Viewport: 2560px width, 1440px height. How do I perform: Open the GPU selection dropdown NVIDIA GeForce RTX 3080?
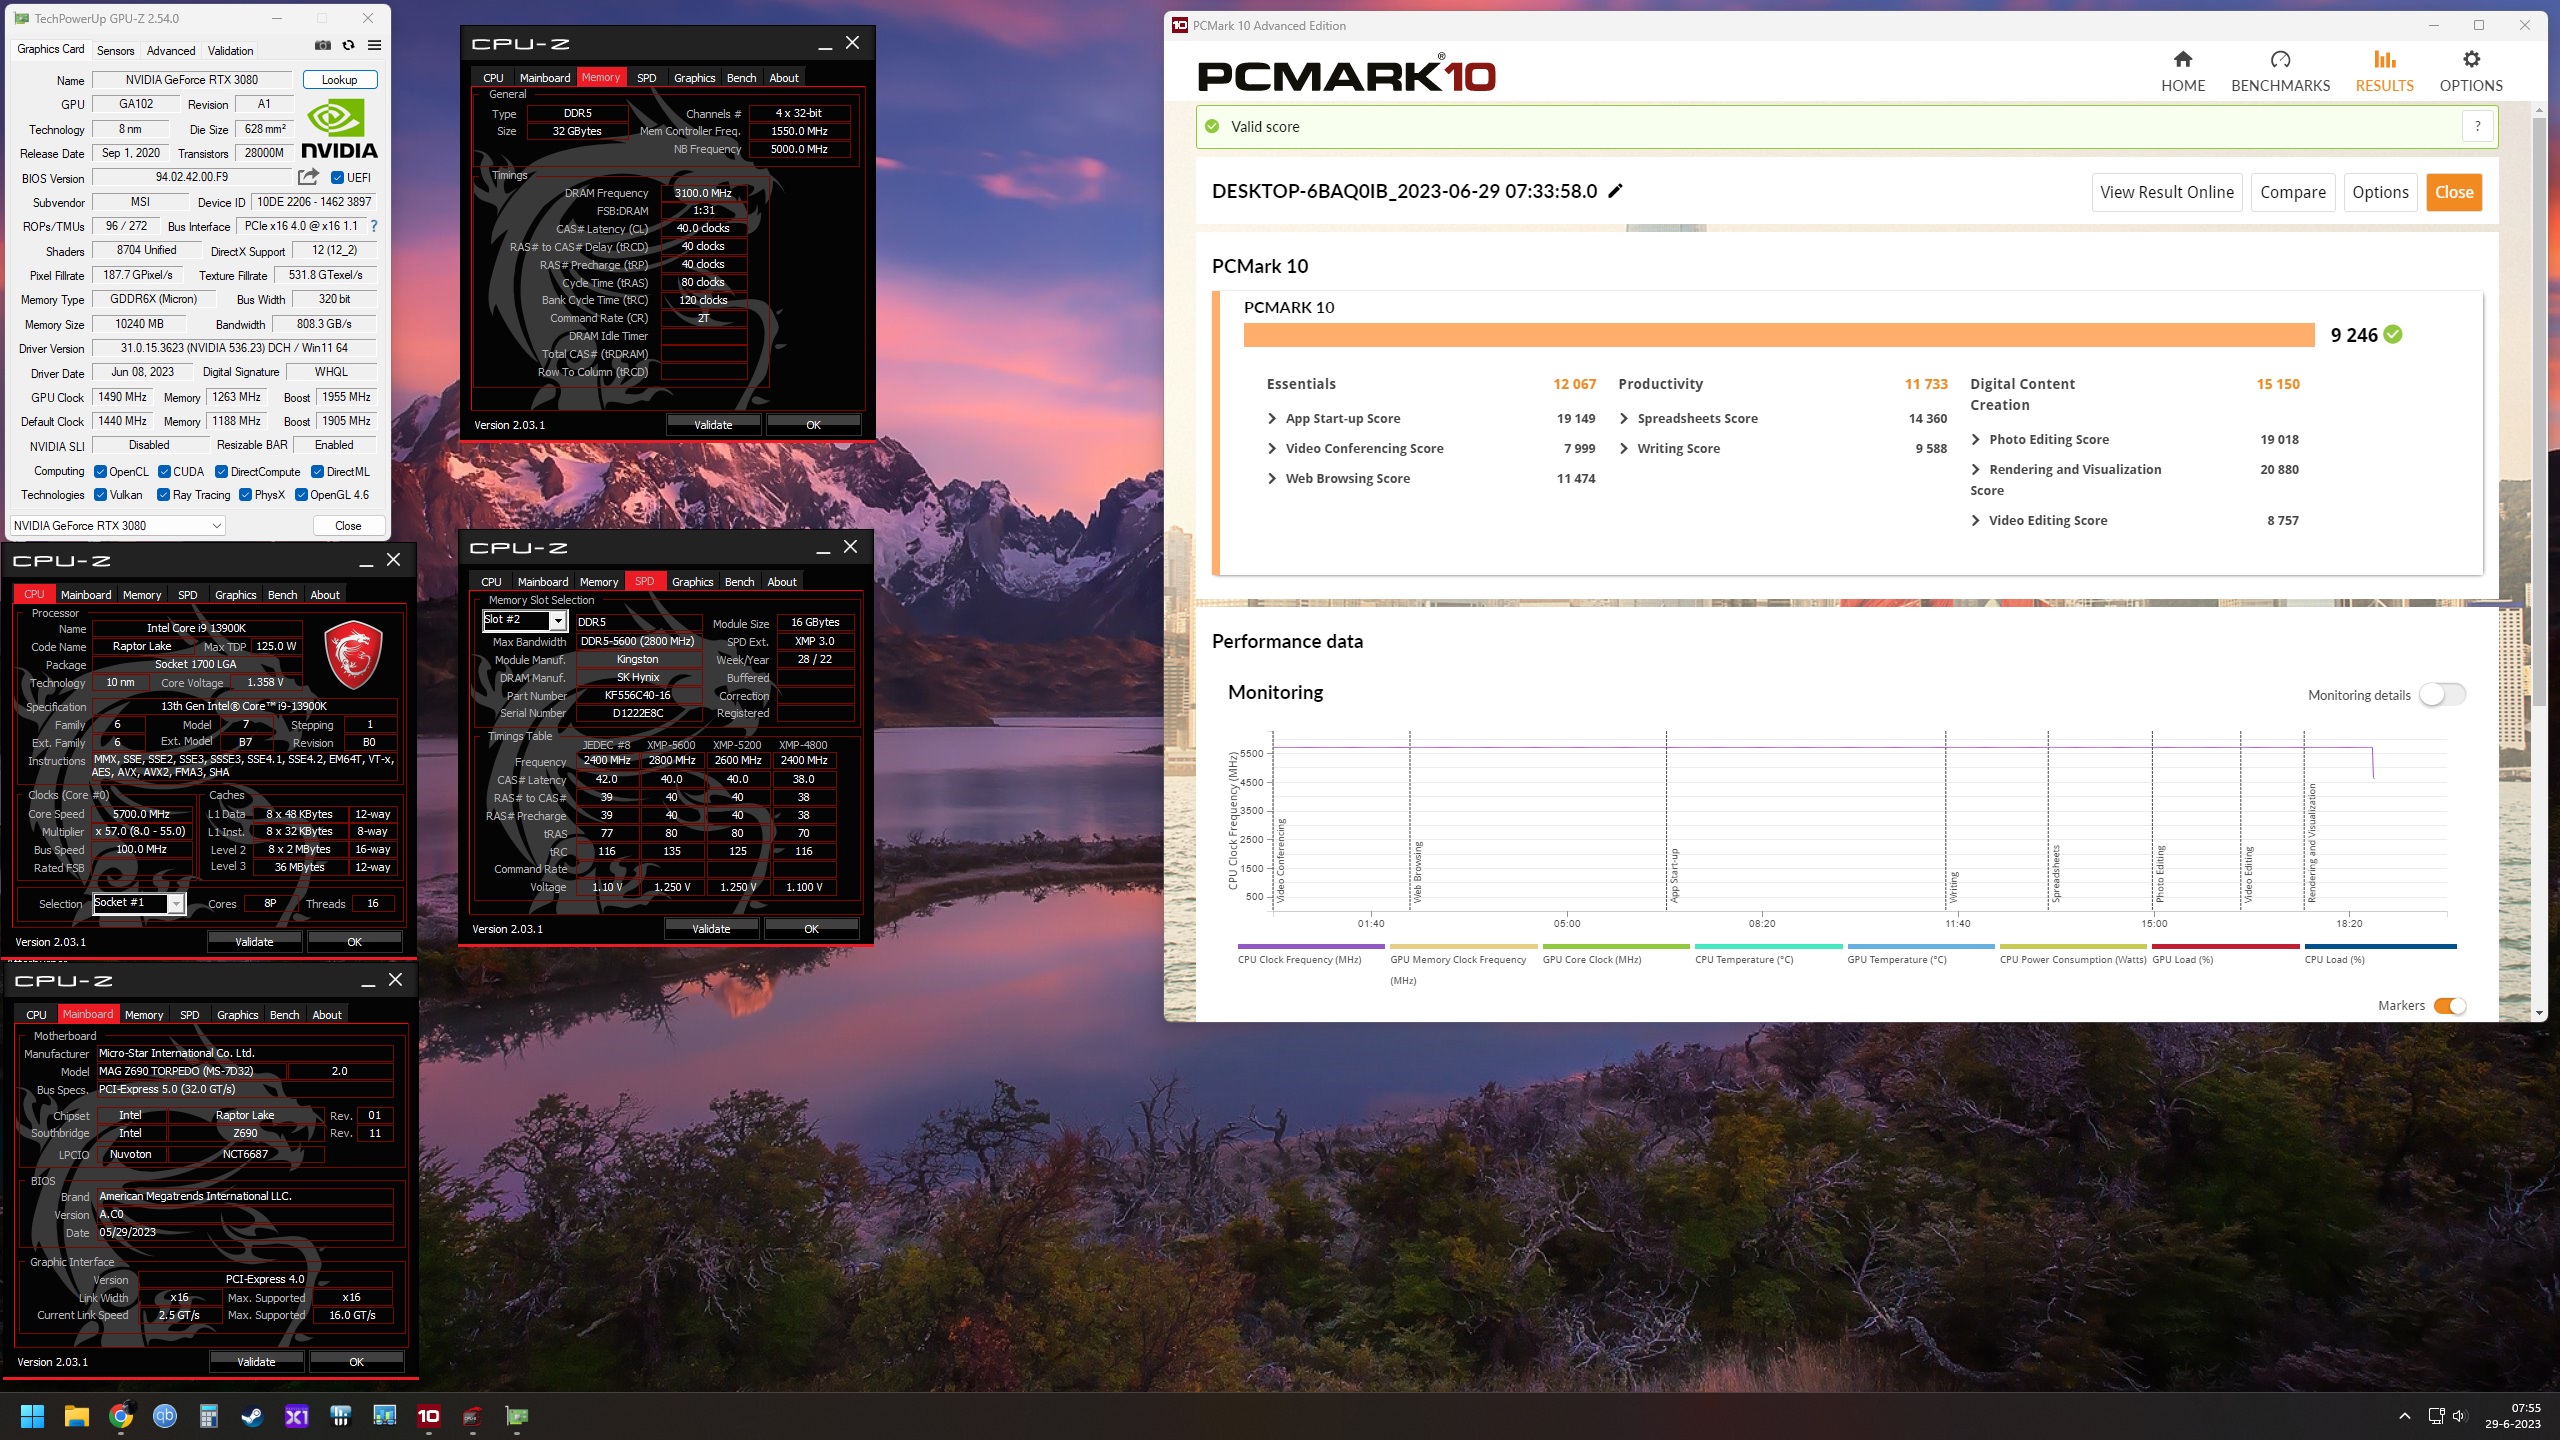pos(117,526)
